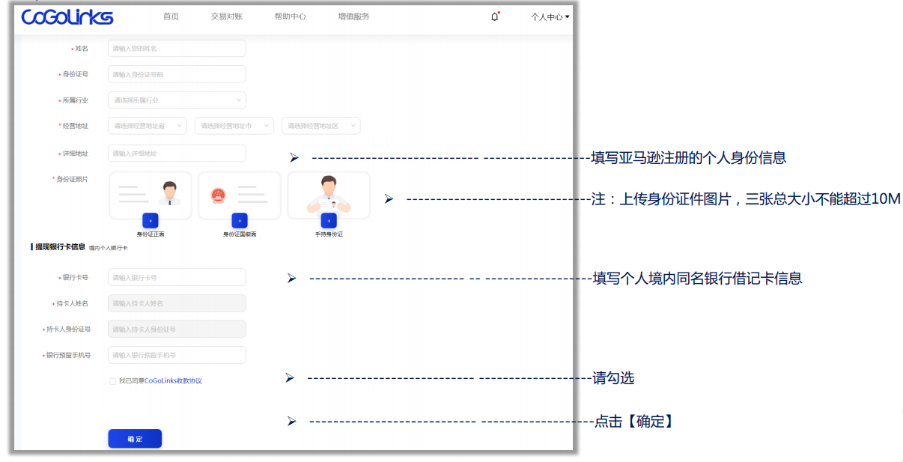Screen dimensions: 903x462
Task: Click upload button for 身份证国徽面
Action: (239, 219)
